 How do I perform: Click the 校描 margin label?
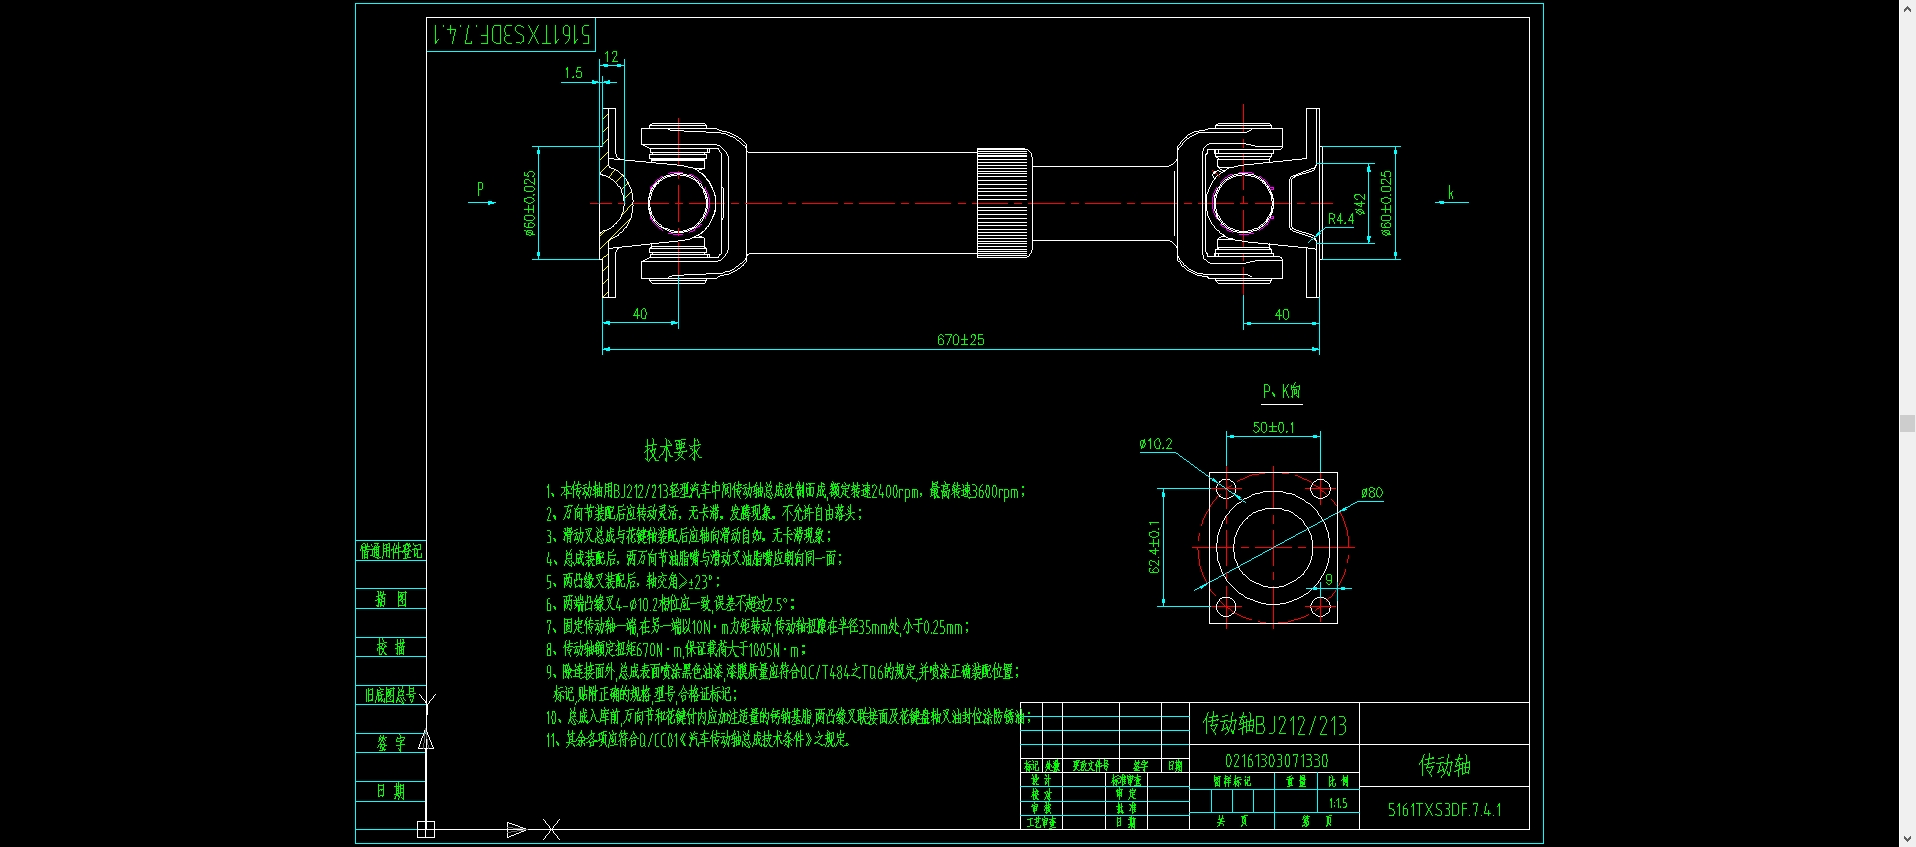391,647
